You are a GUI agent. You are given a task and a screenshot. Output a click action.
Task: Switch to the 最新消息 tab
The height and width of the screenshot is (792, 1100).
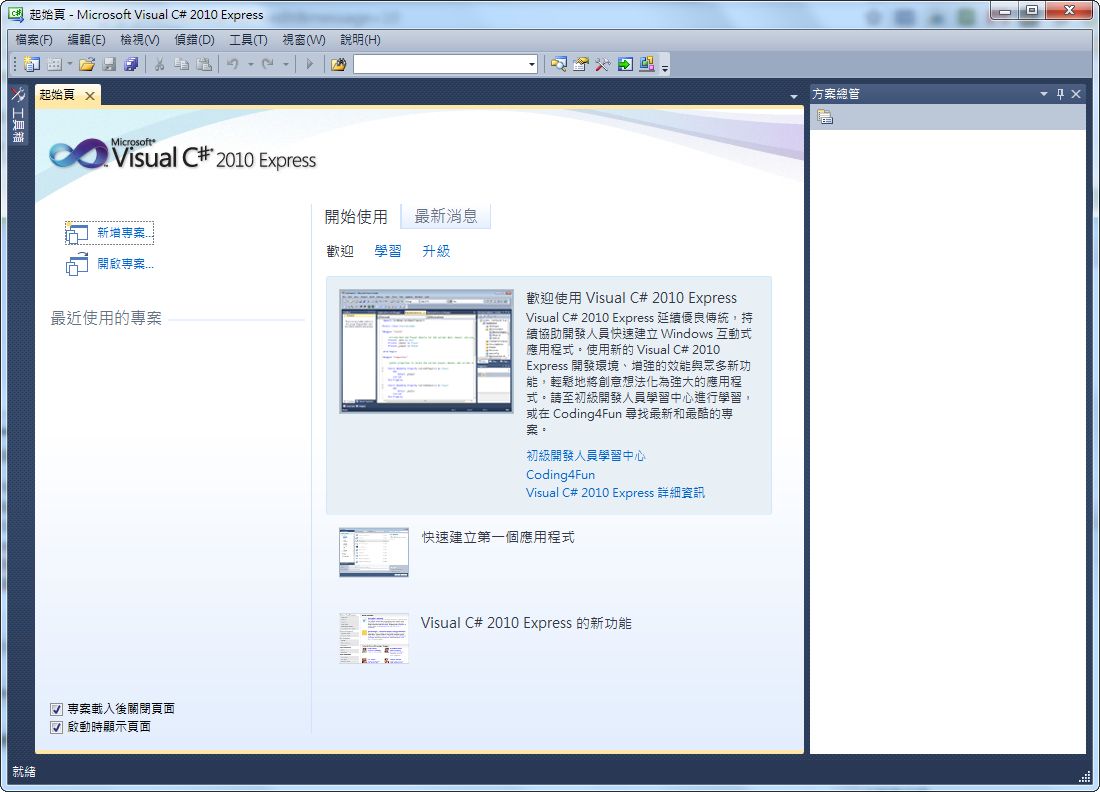(x=445, y=216)
